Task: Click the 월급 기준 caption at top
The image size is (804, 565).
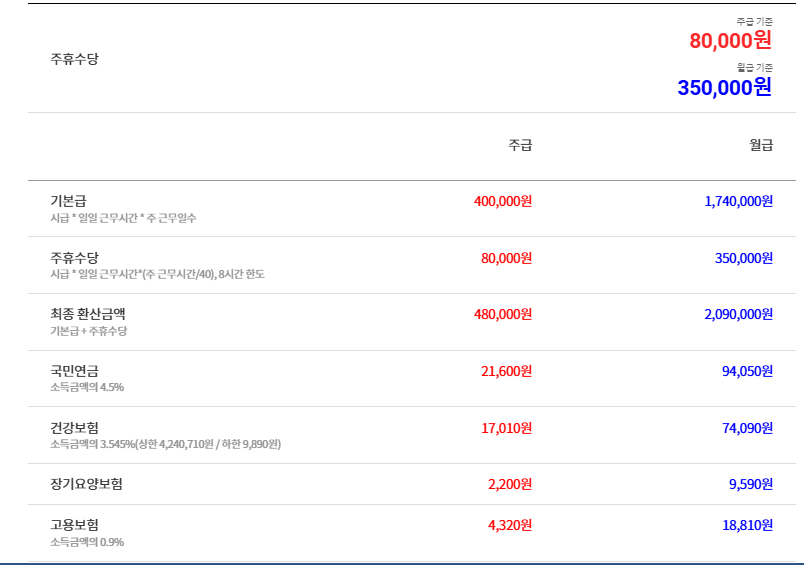Action: point(754,68)
